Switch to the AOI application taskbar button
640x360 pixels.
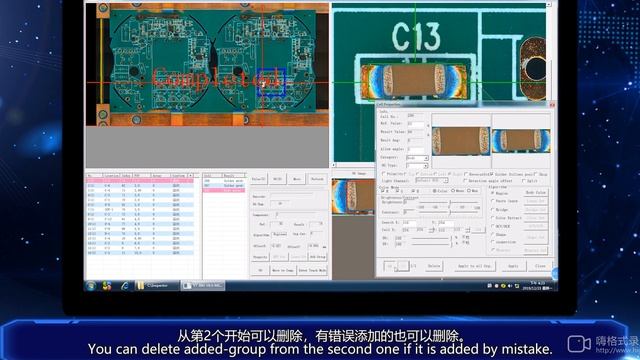coord(203,286)
